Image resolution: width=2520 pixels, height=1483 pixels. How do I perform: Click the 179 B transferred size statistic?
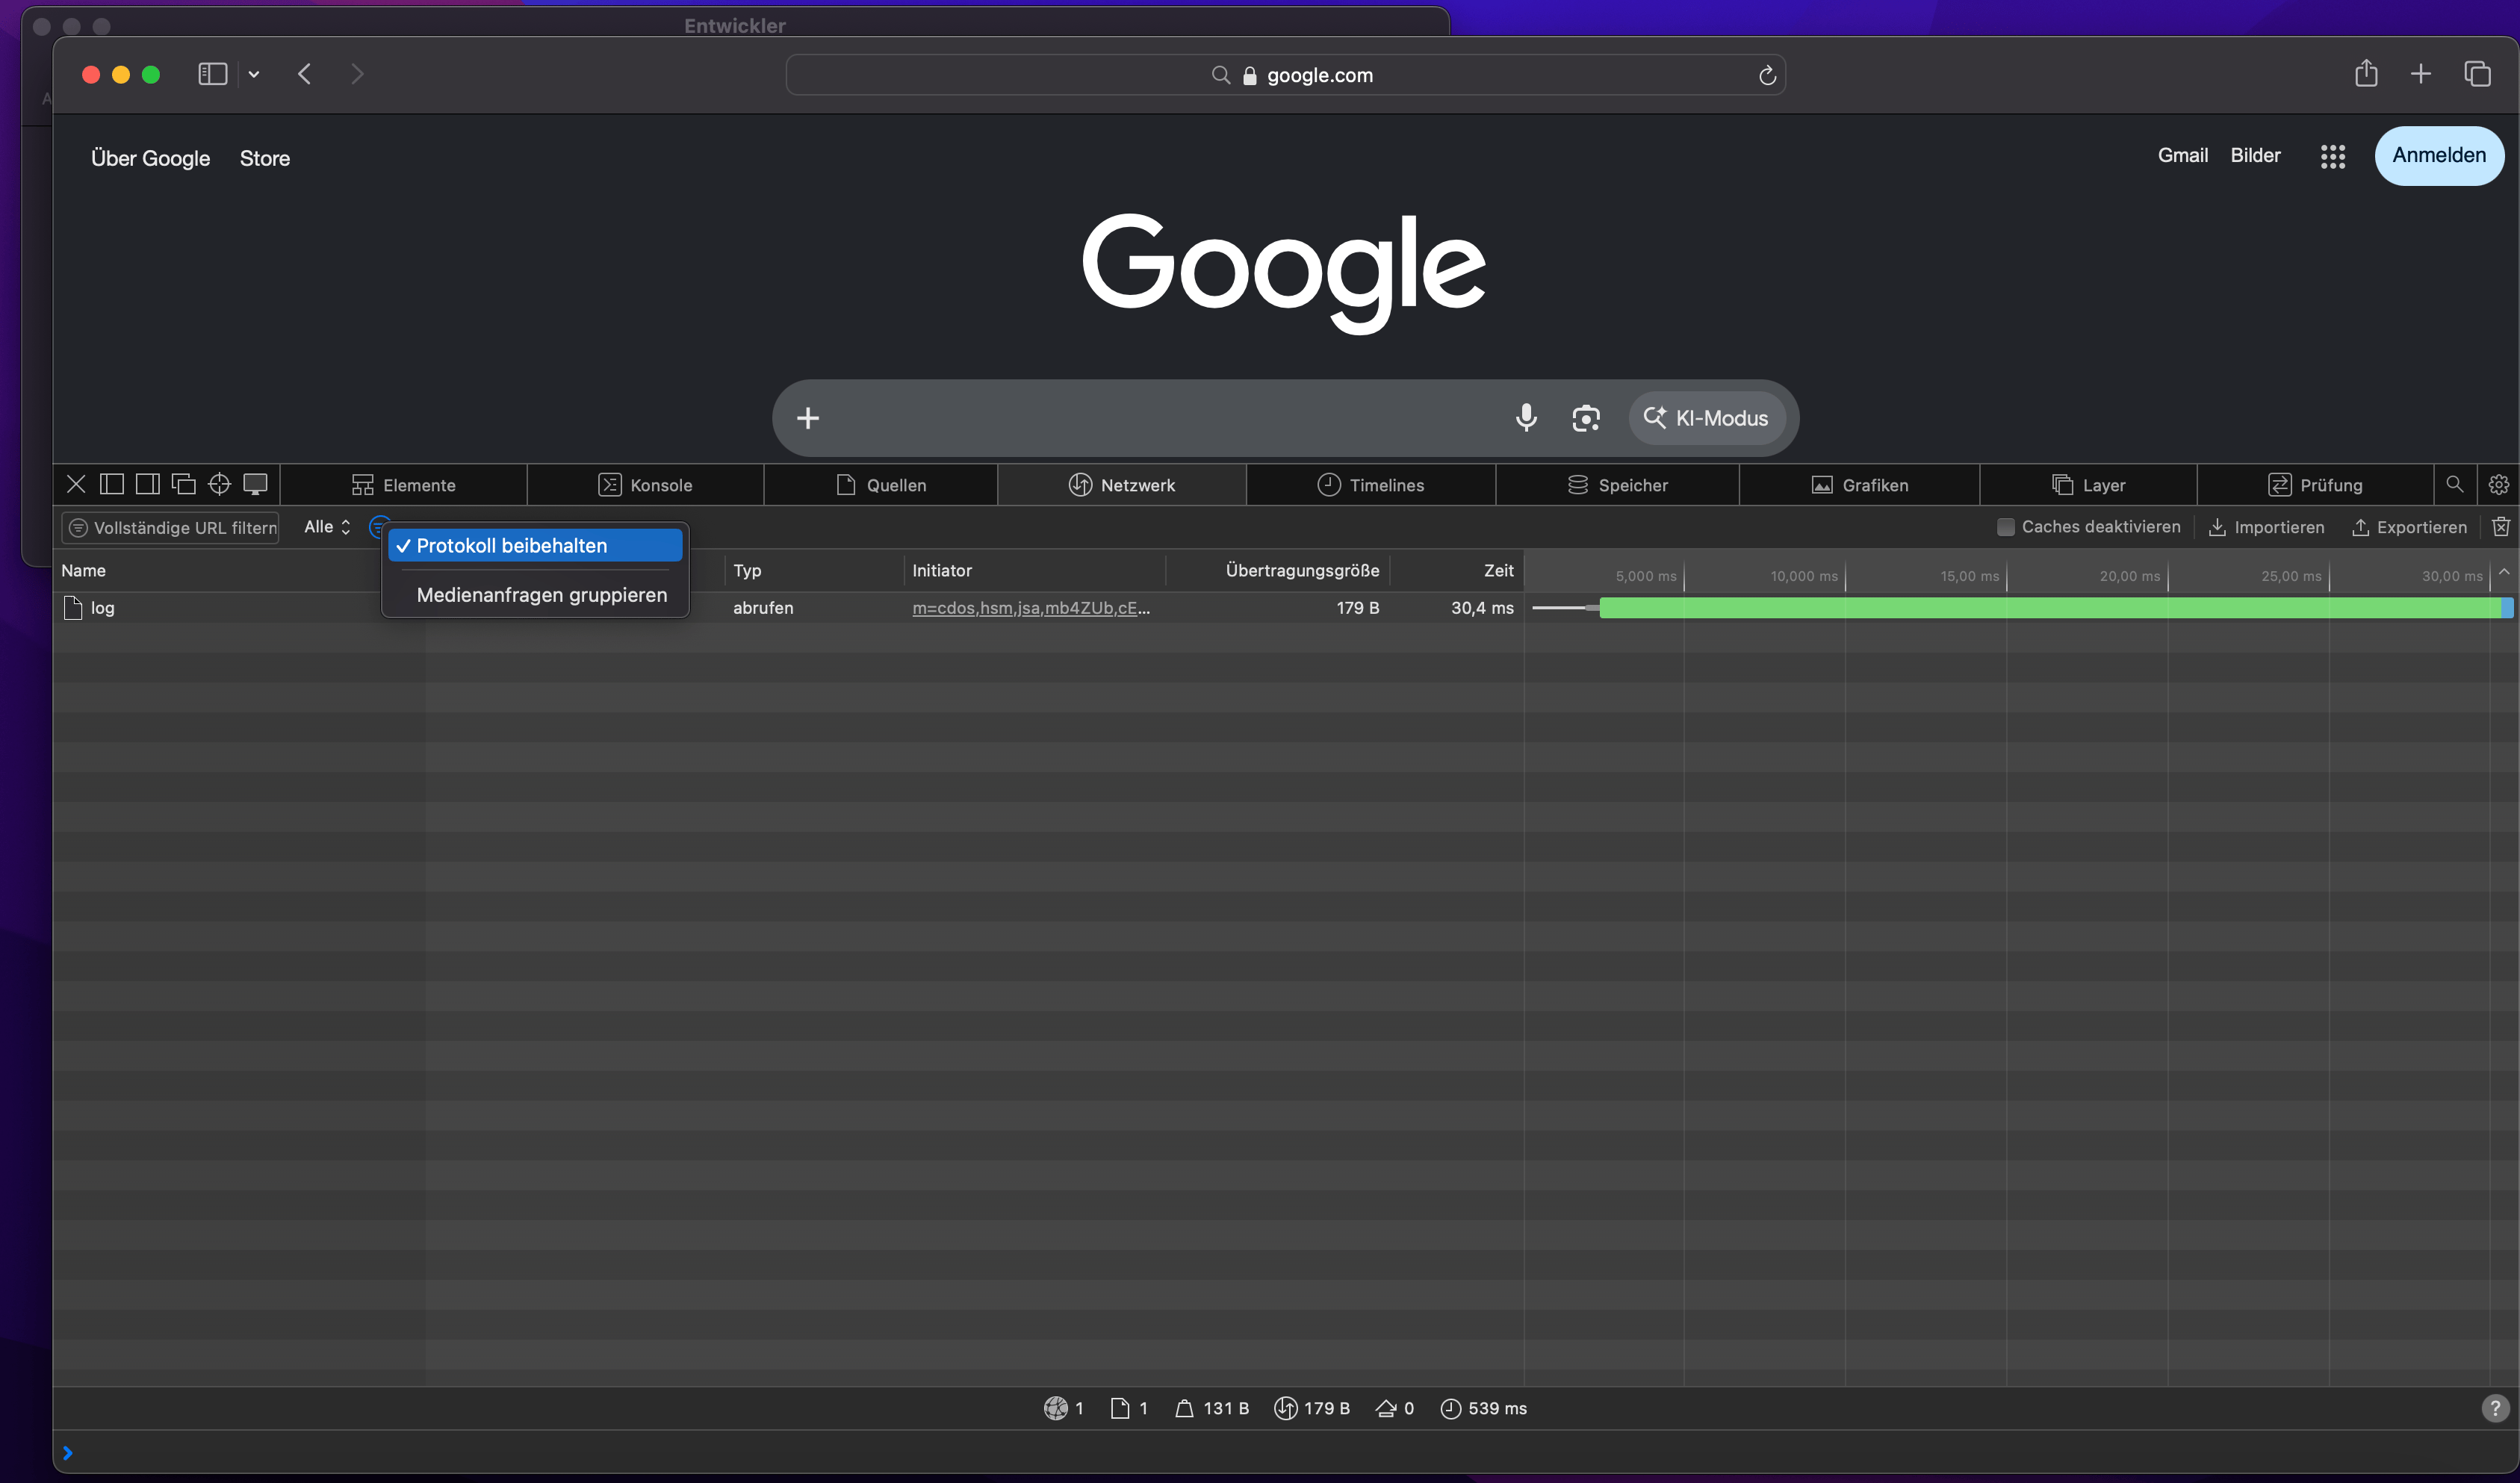point(1312,1408)
